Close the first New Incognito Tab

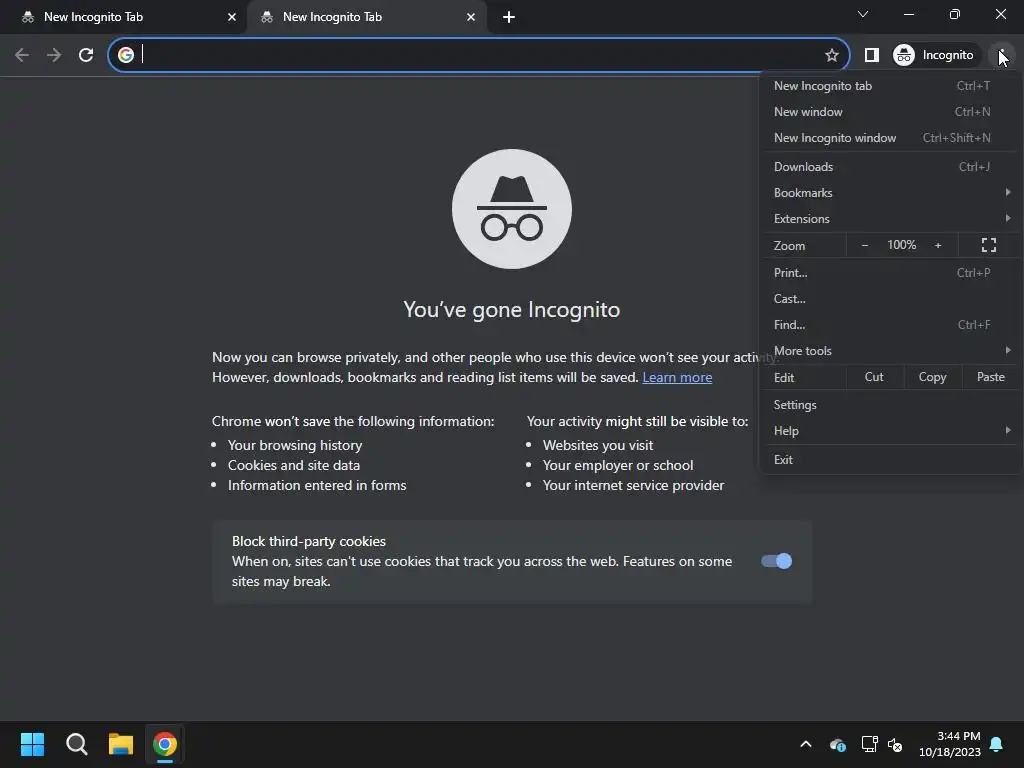click(x=232, y=17)
